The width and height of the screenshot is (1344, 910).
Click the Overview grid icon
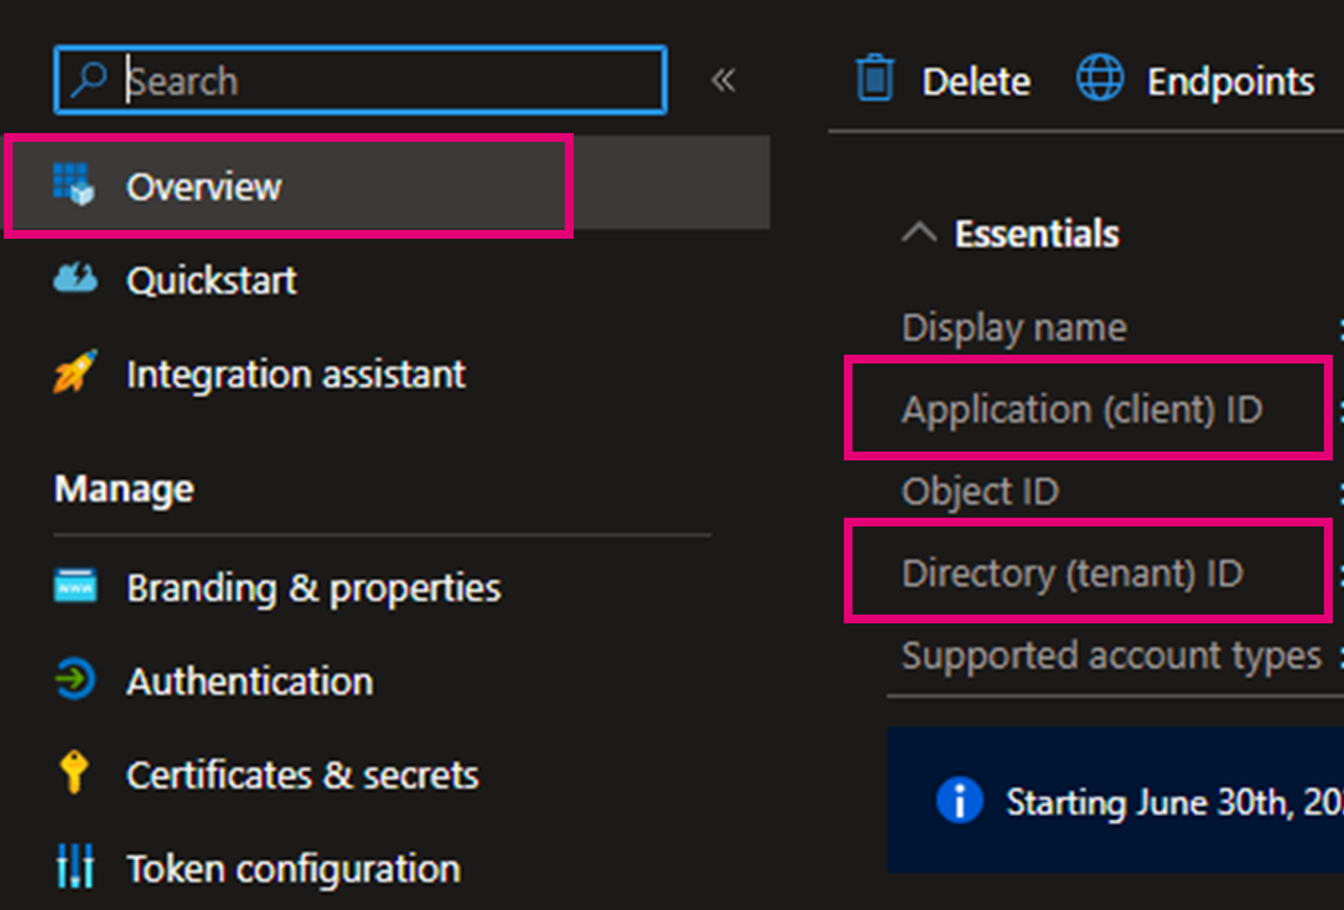coord(74,185)
